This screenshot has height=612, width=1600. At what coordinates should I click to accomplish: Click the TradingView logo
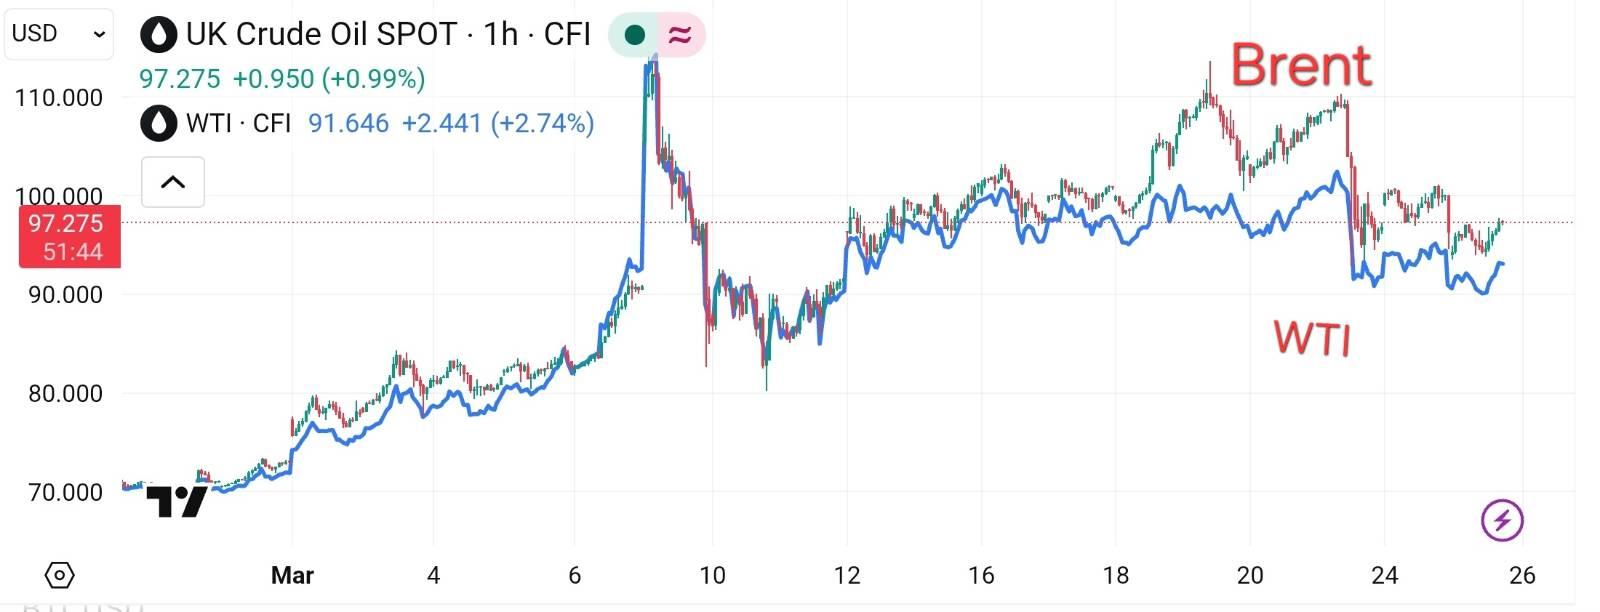[176, 501]
